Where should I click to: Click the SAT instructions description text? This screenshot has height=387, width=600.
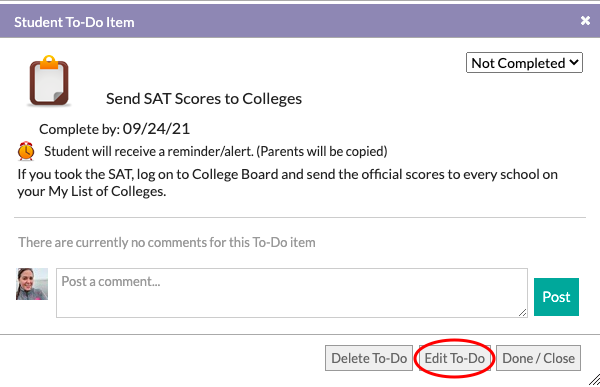287,183
